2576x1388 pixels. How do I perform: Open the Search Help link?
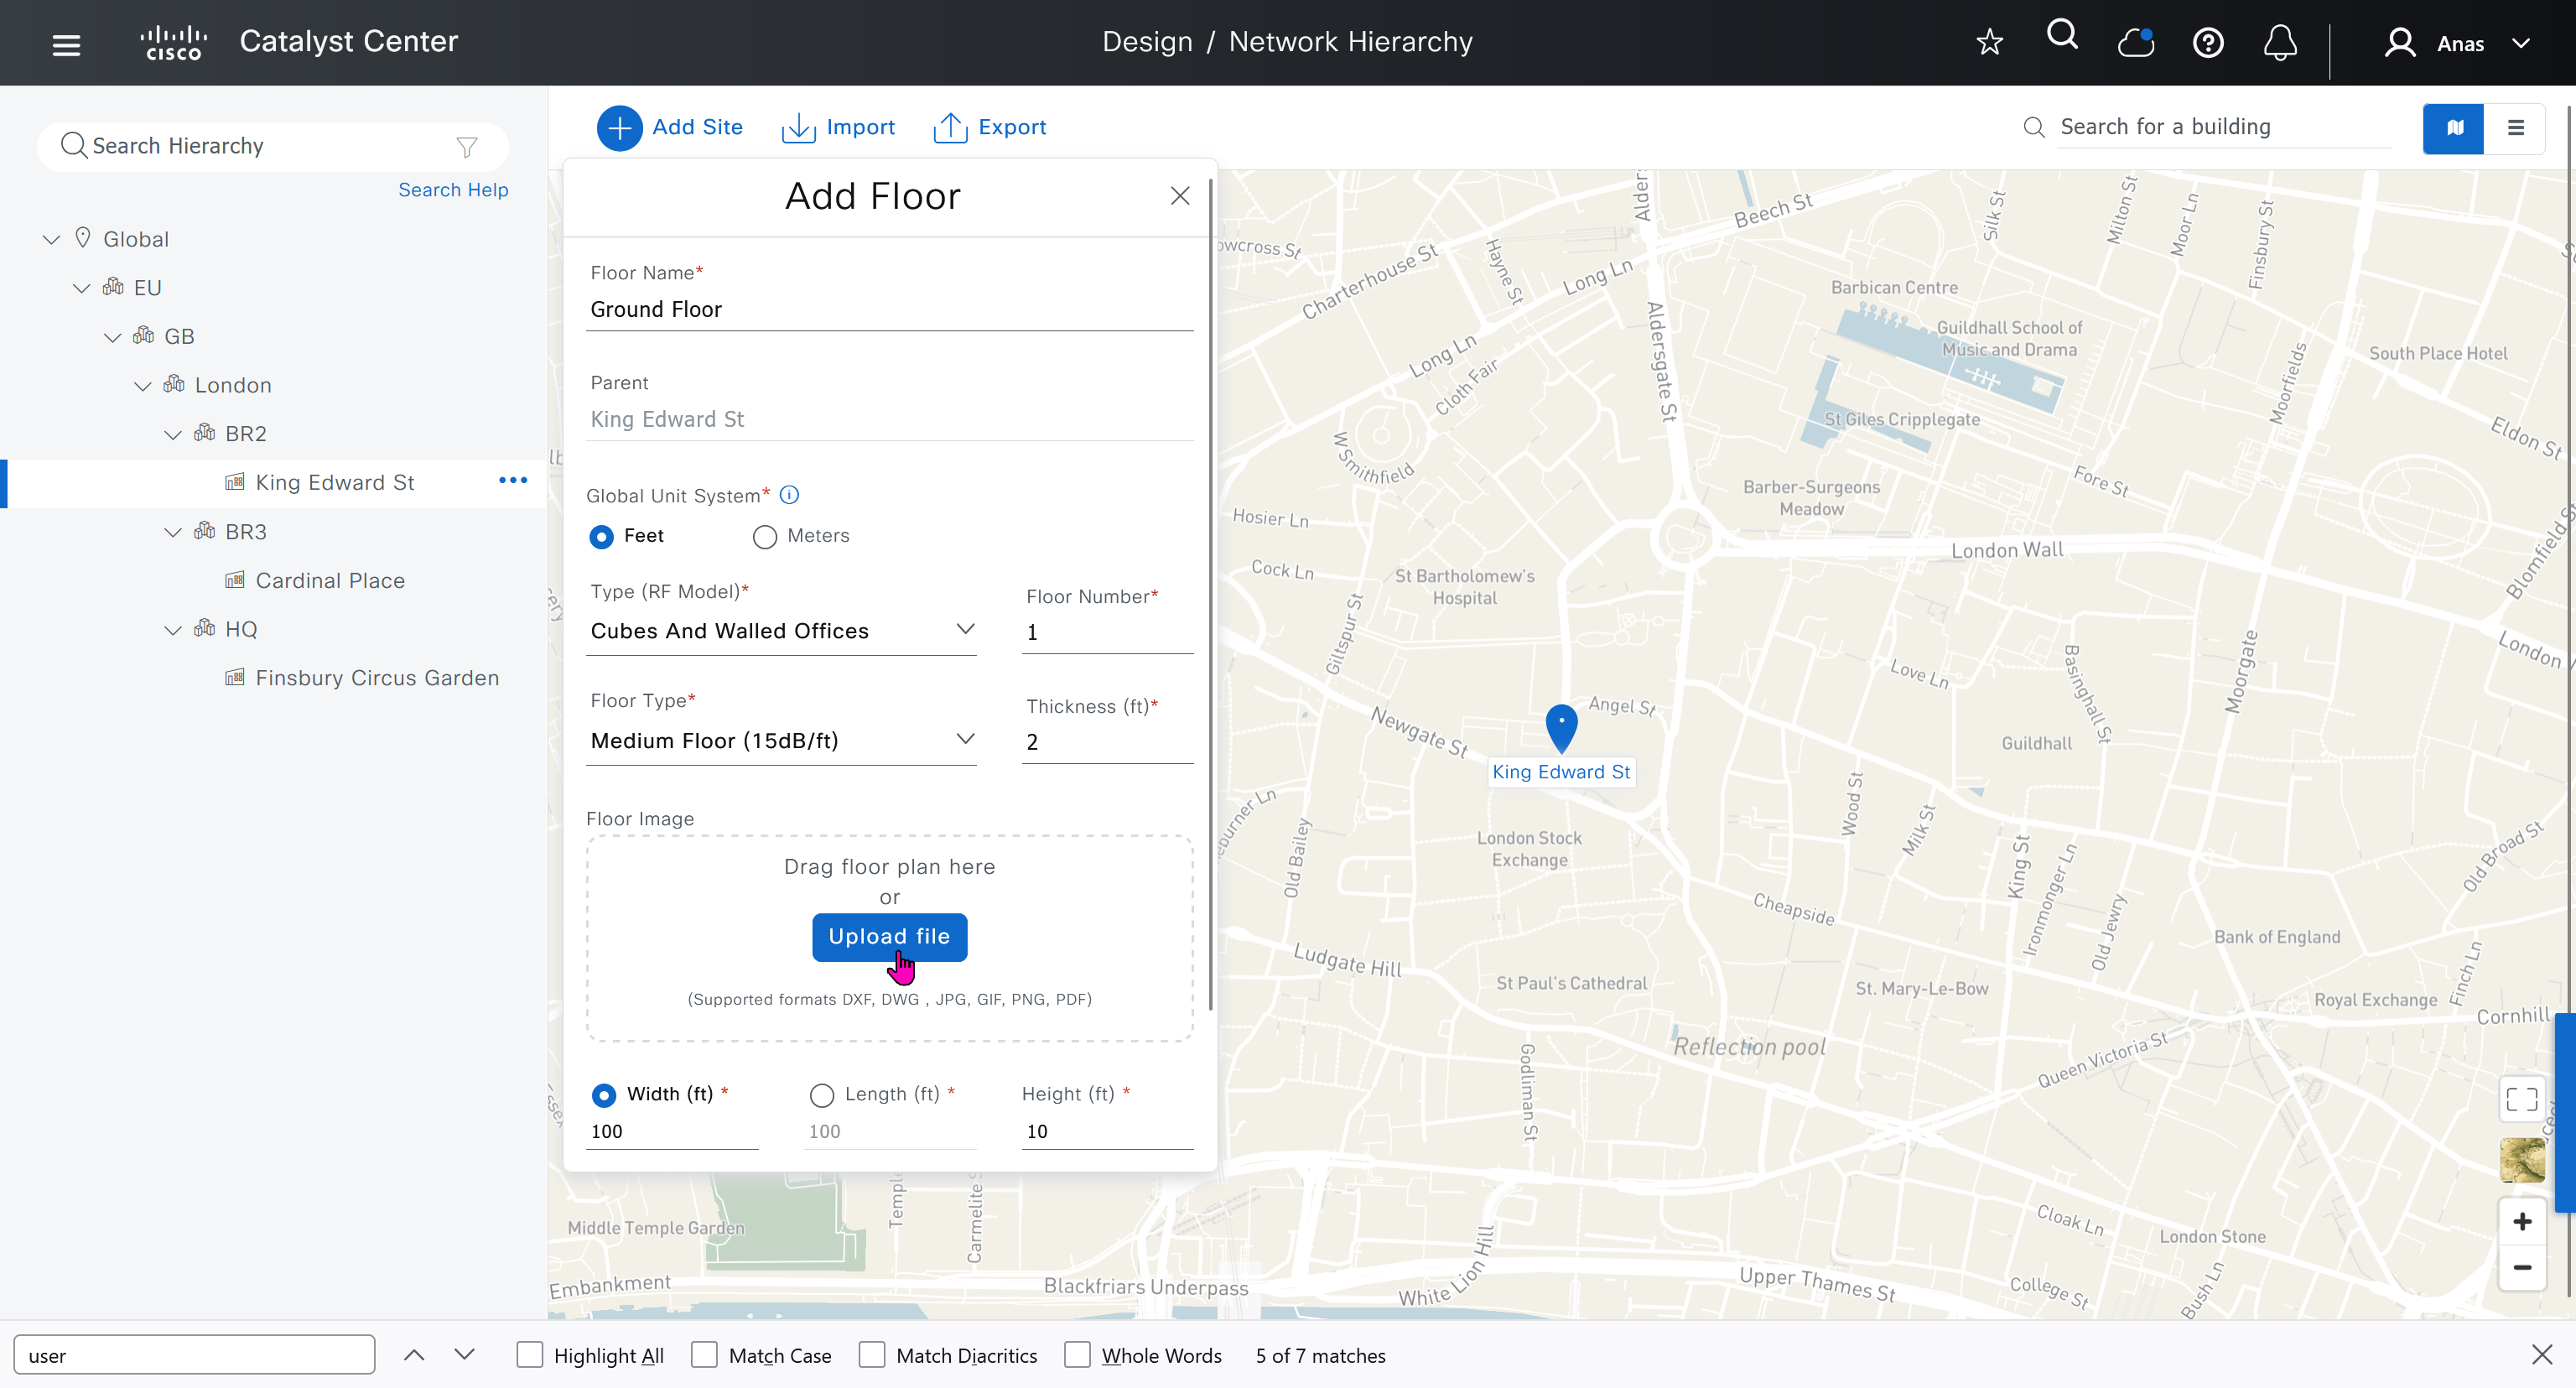click(x=453, y=190)
